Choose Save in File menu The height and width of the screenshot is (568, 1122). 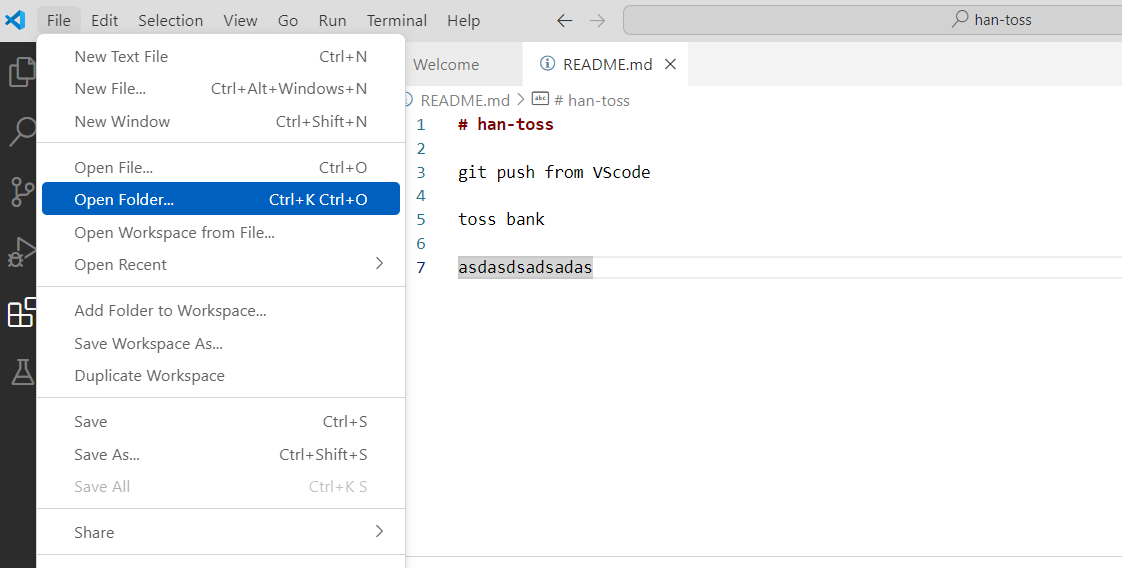pos(221,421)
